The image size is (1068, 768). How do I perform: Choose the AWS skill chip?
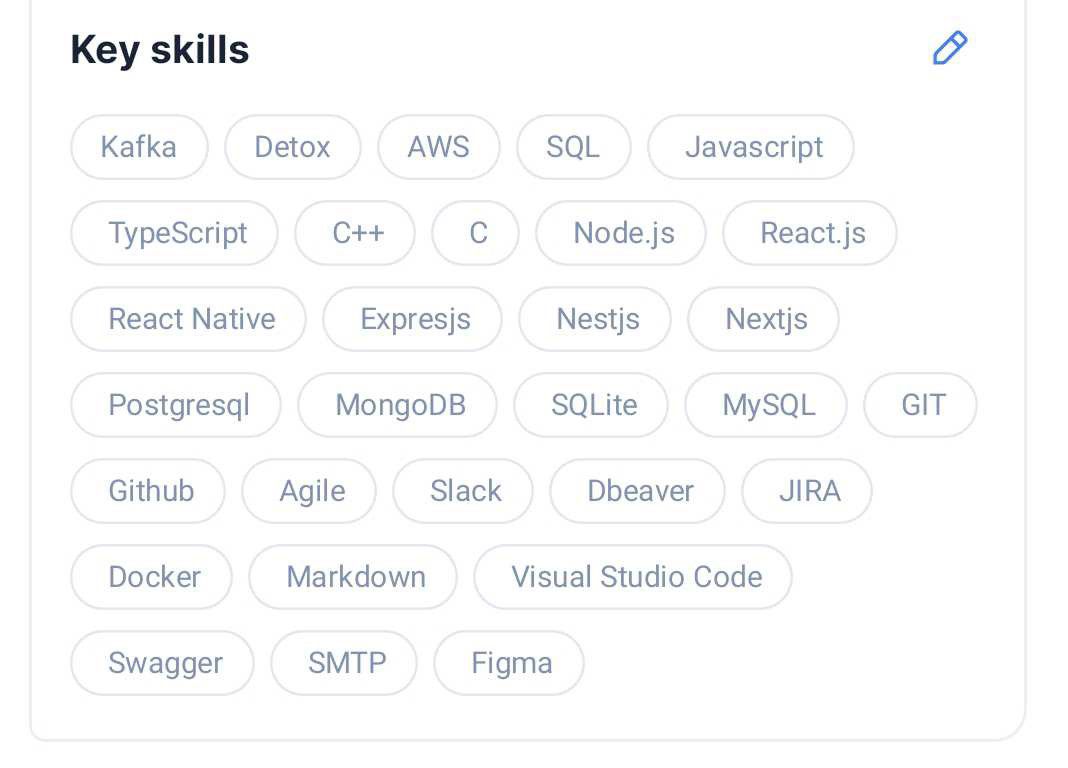coord(439,147)
